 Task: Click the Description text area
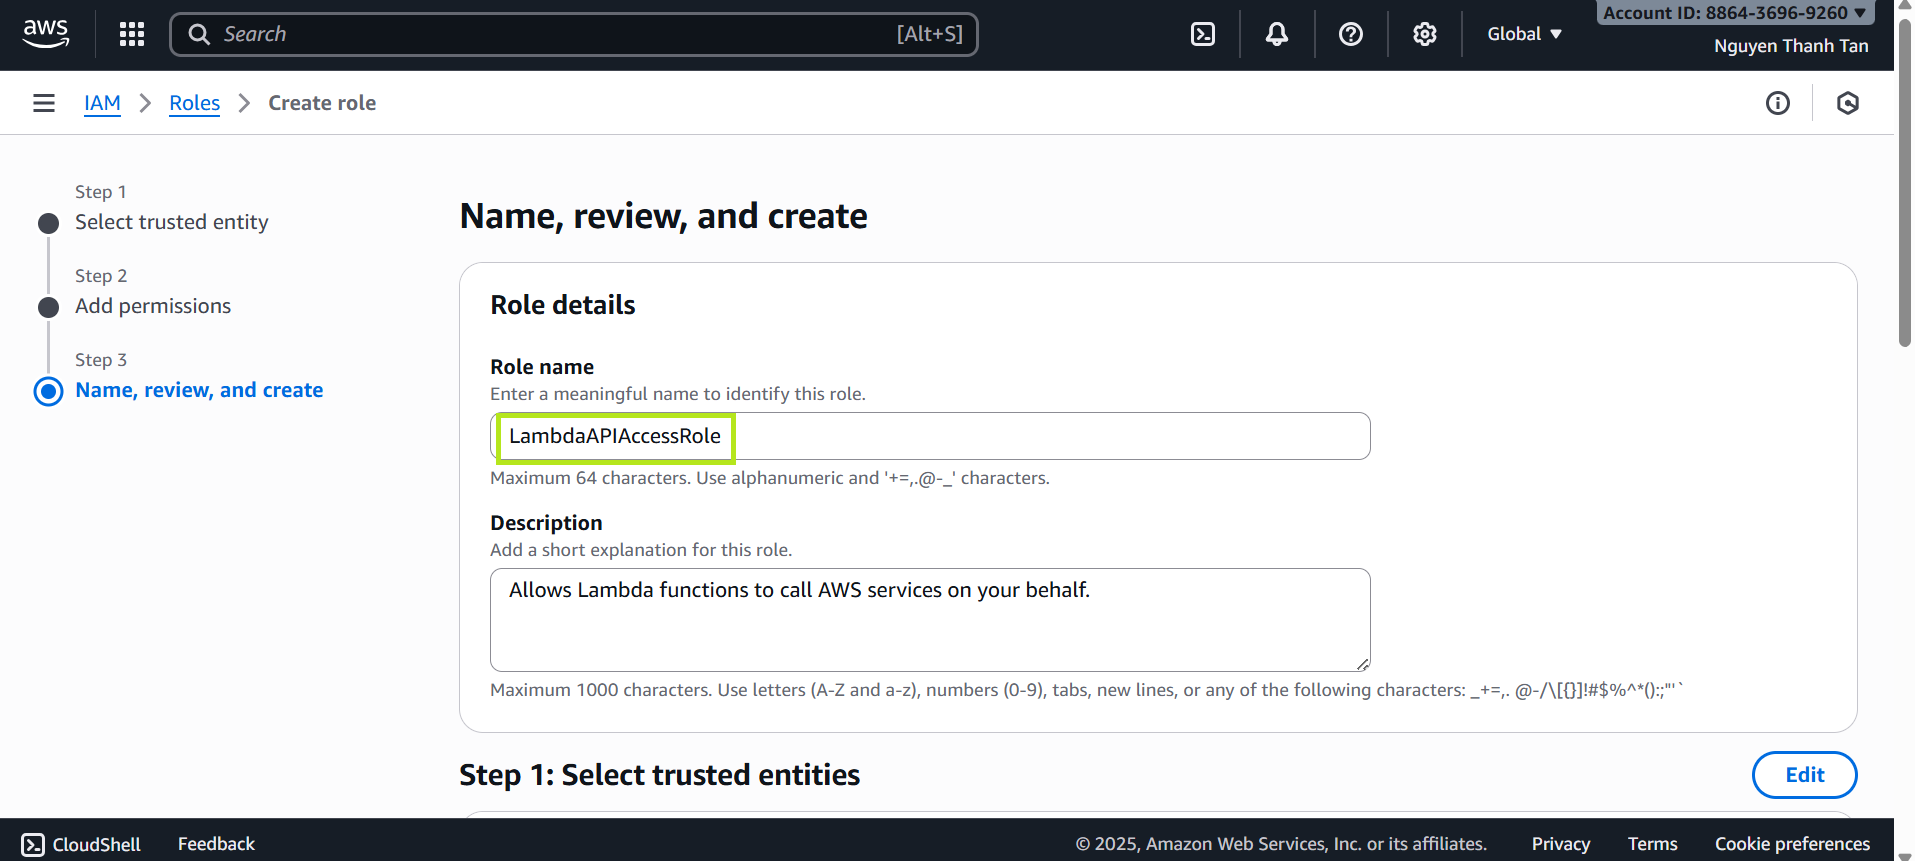[930, 620]
